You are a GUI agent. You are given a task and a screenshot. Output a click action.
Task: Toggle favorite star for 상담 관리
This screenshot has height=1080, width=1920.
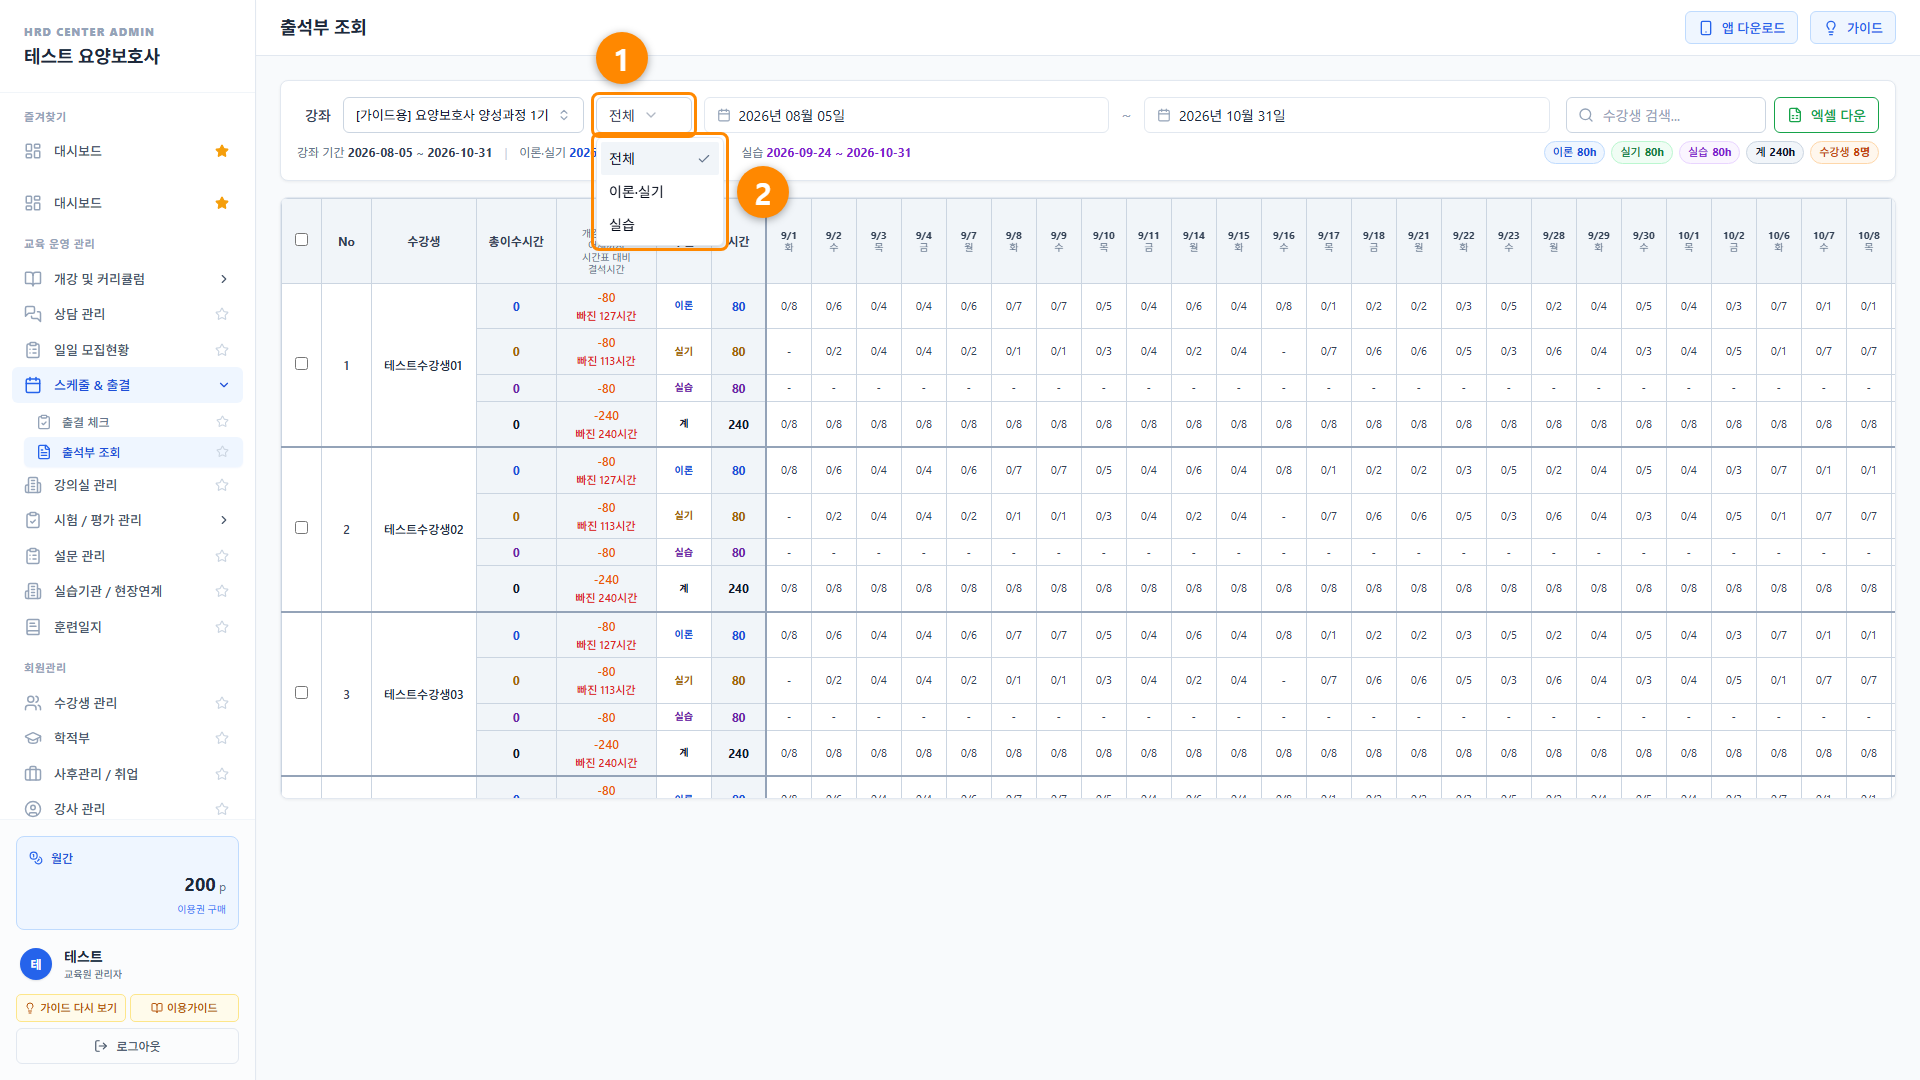click(222, 314)
